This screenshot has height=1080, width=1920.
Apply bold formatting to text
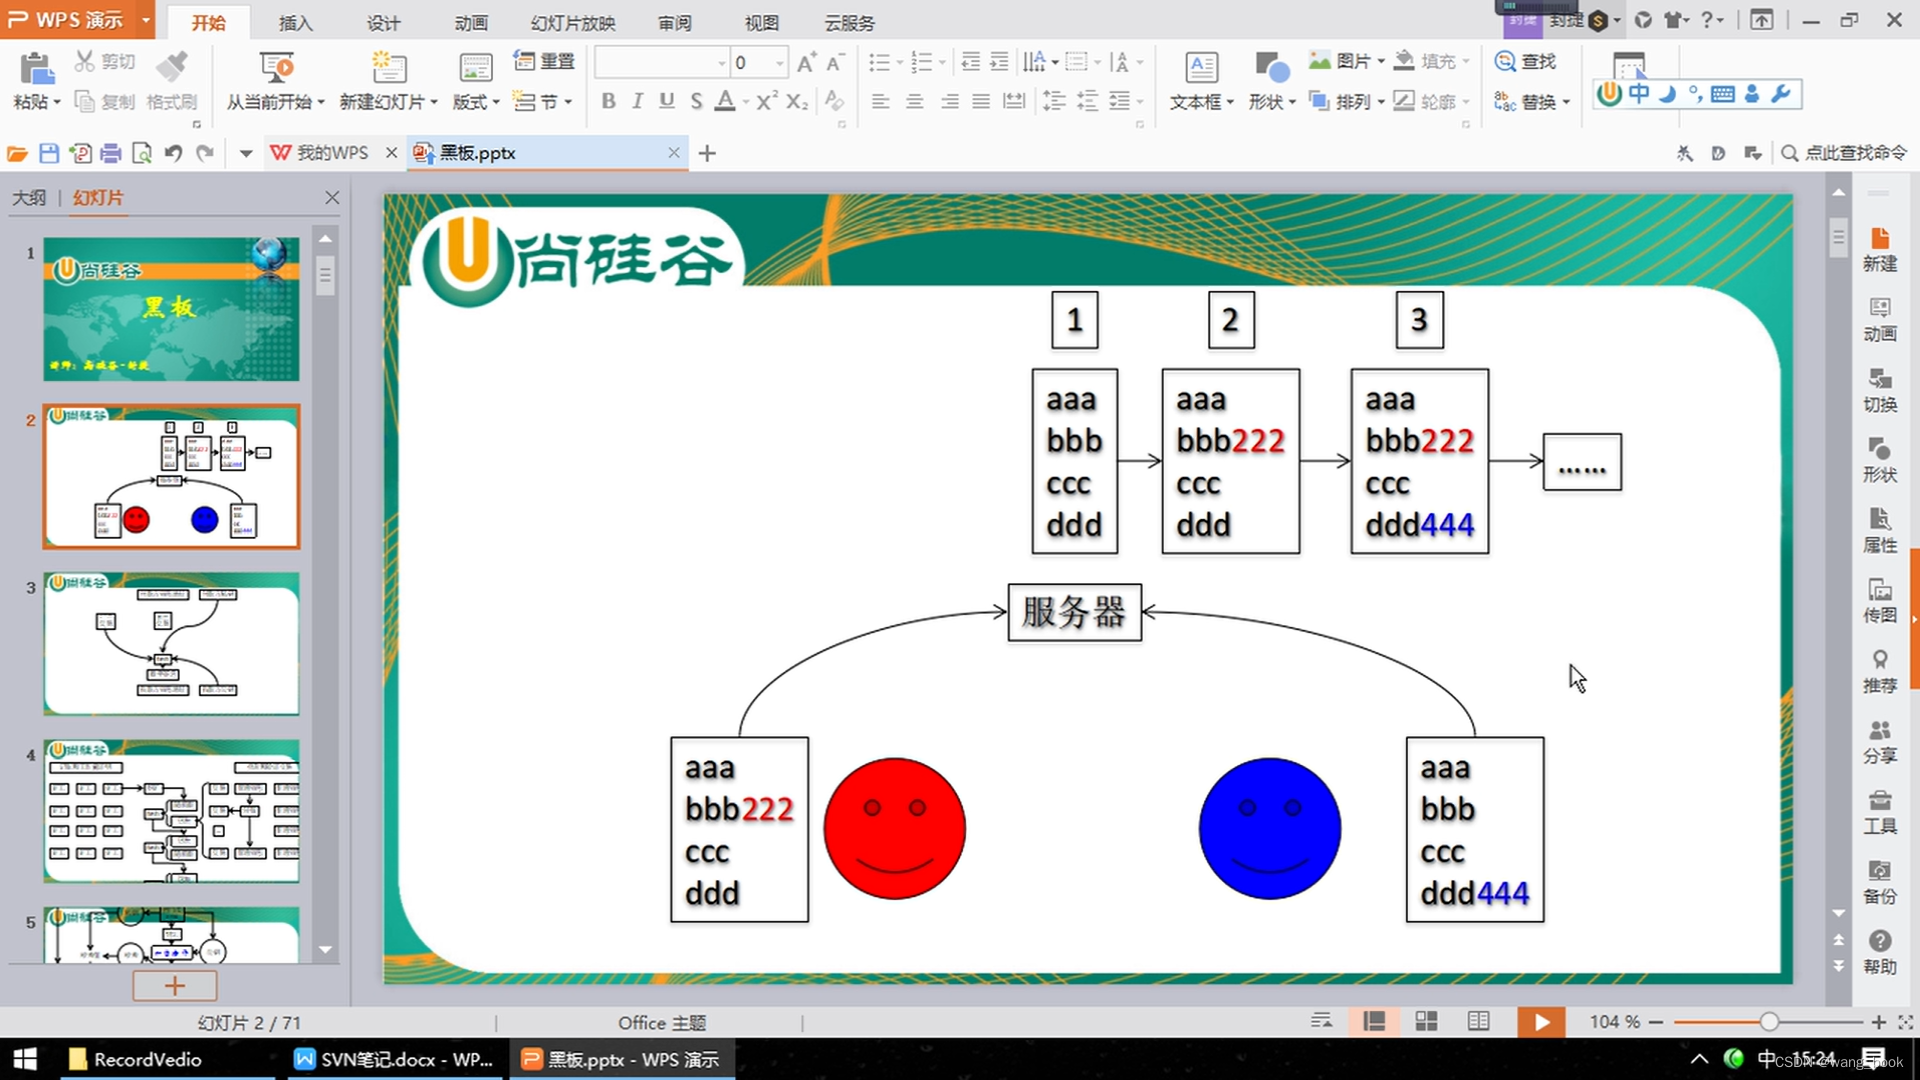[x=607, y=101]
